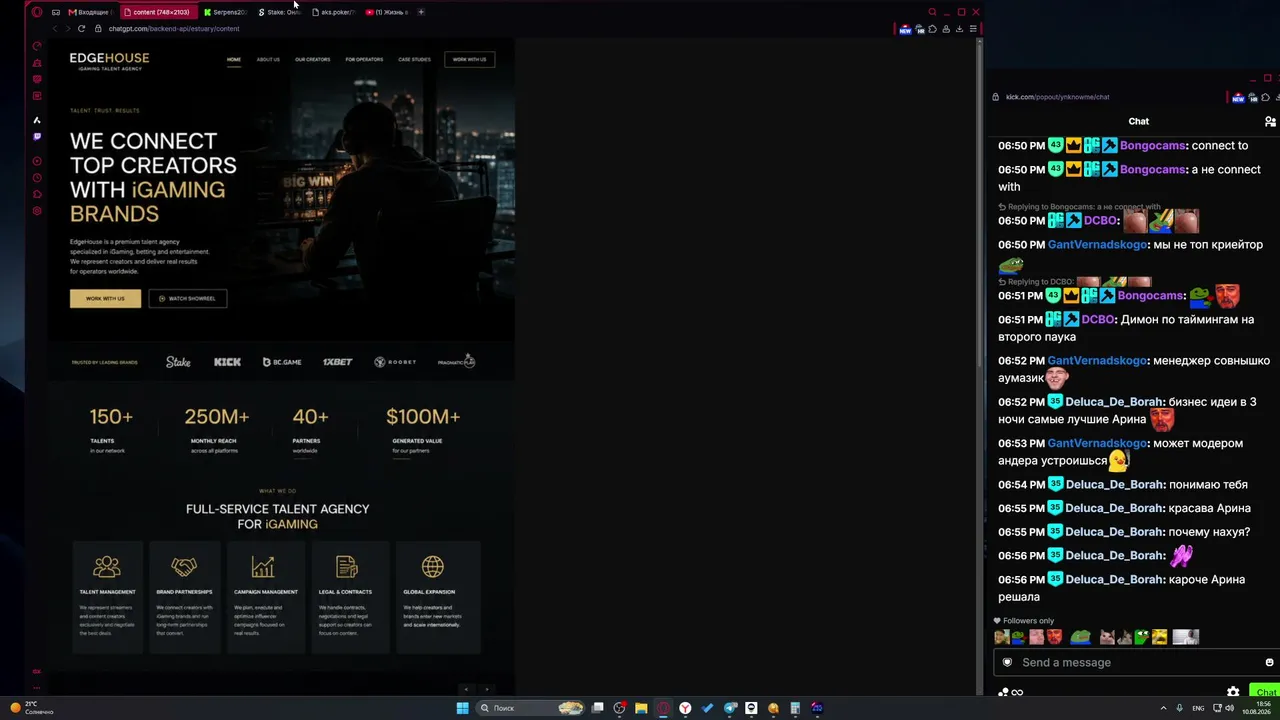1280x720 pixels.
Task: Open the Global Expansion service card
Action: (x=438, y=597)
